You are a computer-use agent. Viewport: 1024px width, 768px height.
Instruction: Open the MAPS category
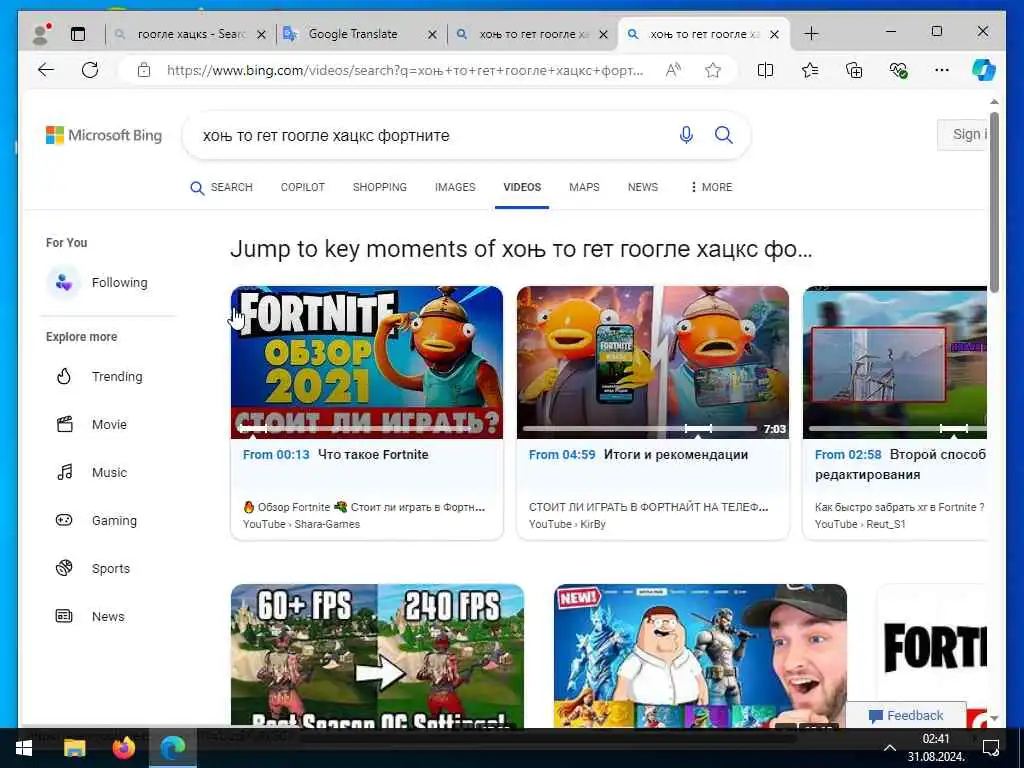click(x=584, y=187)
